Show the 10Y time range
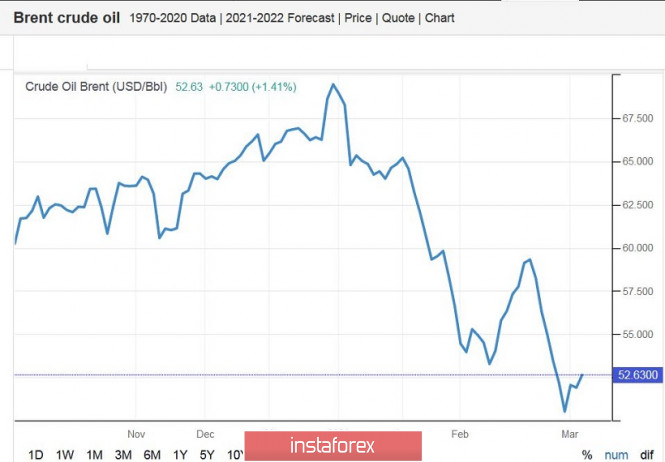 (x=236, y=455)
